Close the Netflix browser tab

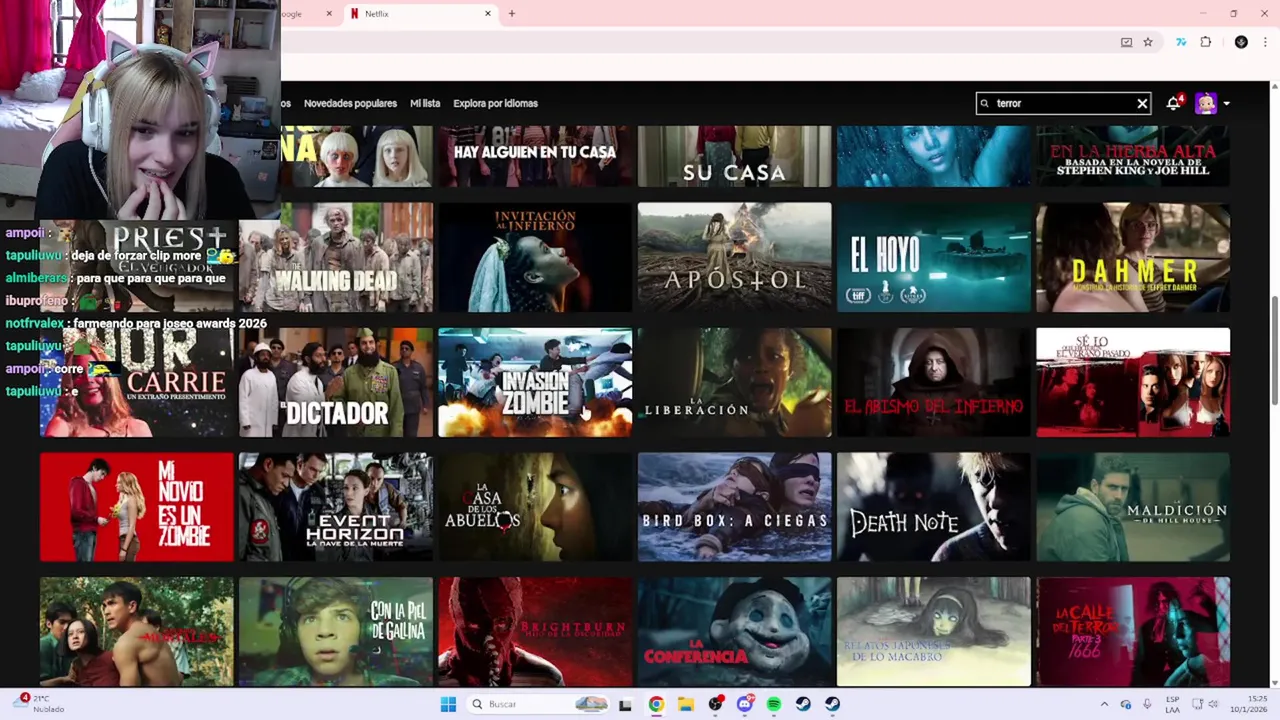point(488,14)
